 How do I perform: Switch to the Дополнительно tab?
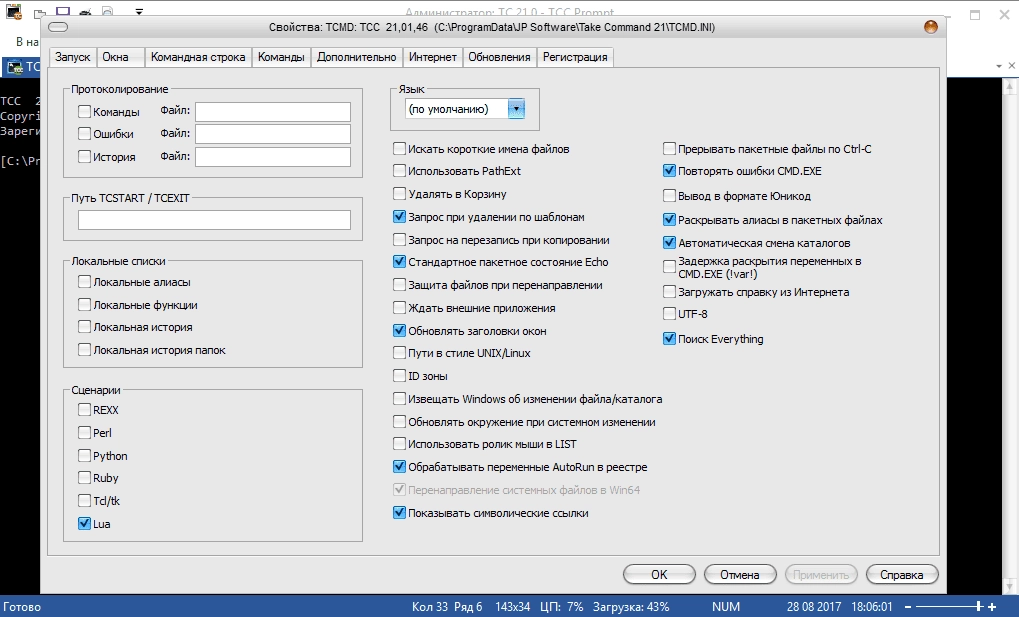[356, 57]
